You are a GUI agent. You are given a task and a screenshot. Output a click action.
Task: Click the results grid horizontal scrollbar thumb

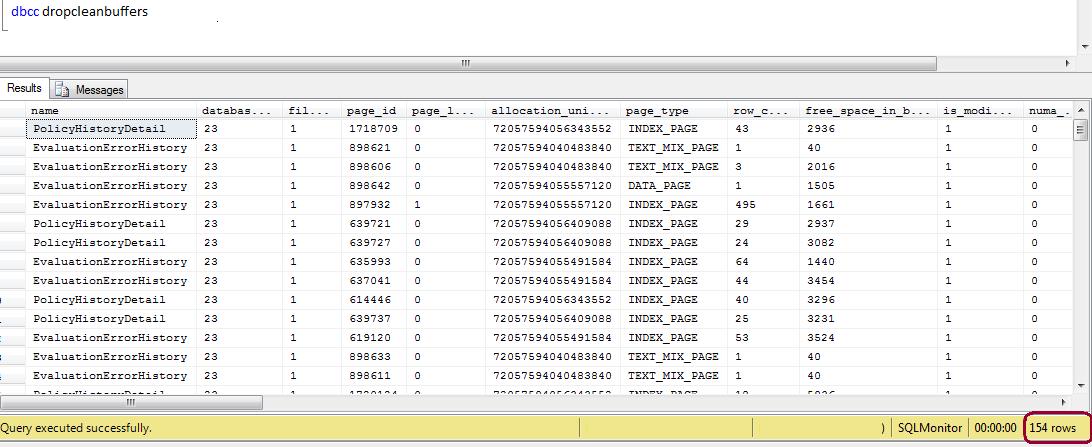point(132,403)
